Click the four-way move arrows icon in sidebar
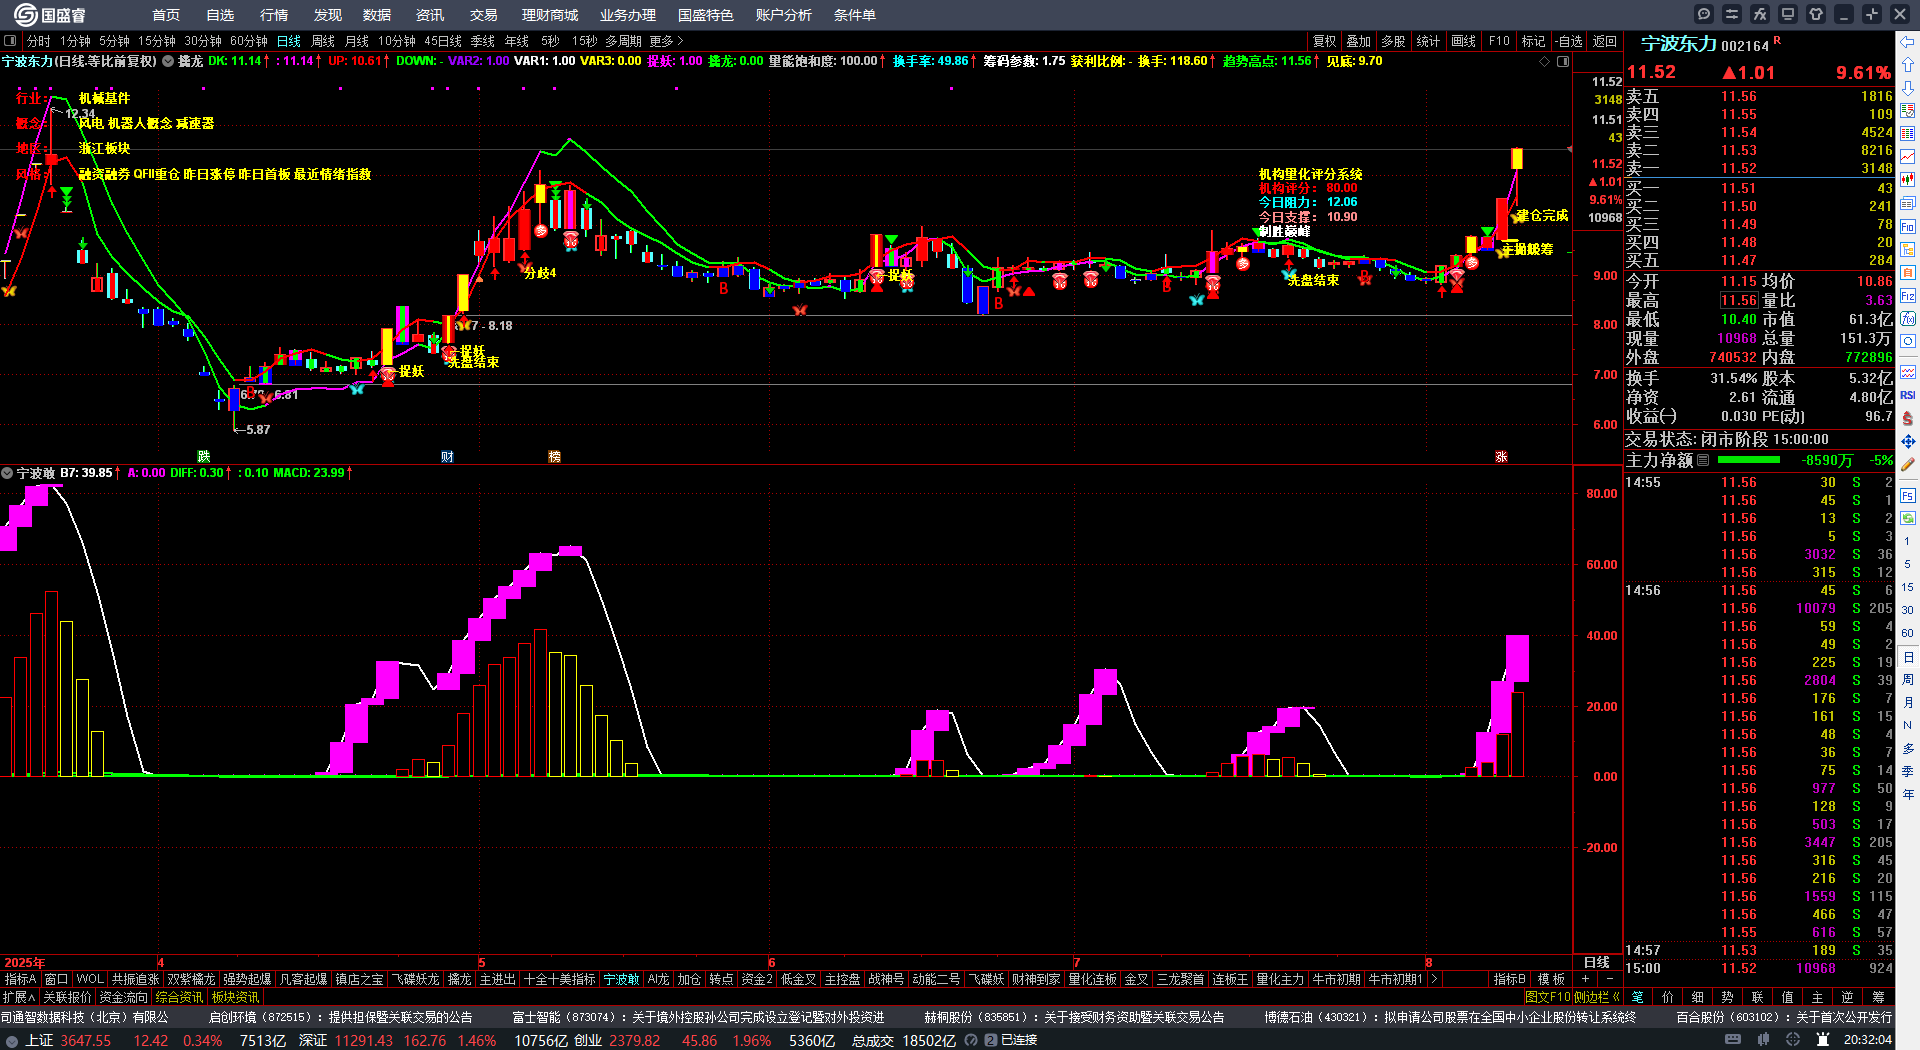Screen dimensions: 1920x1050 point(1908,441)
